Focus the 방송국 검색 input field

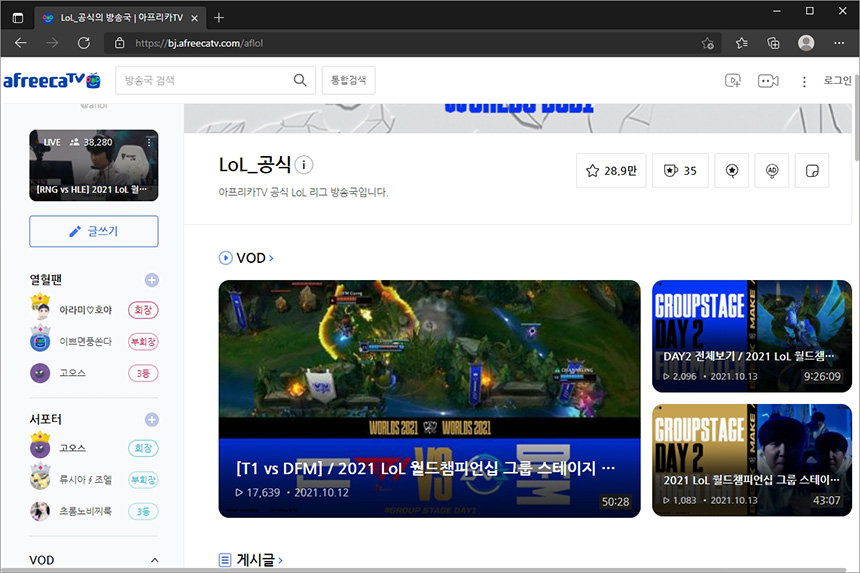pyautogui.click(x=206, y=80)
